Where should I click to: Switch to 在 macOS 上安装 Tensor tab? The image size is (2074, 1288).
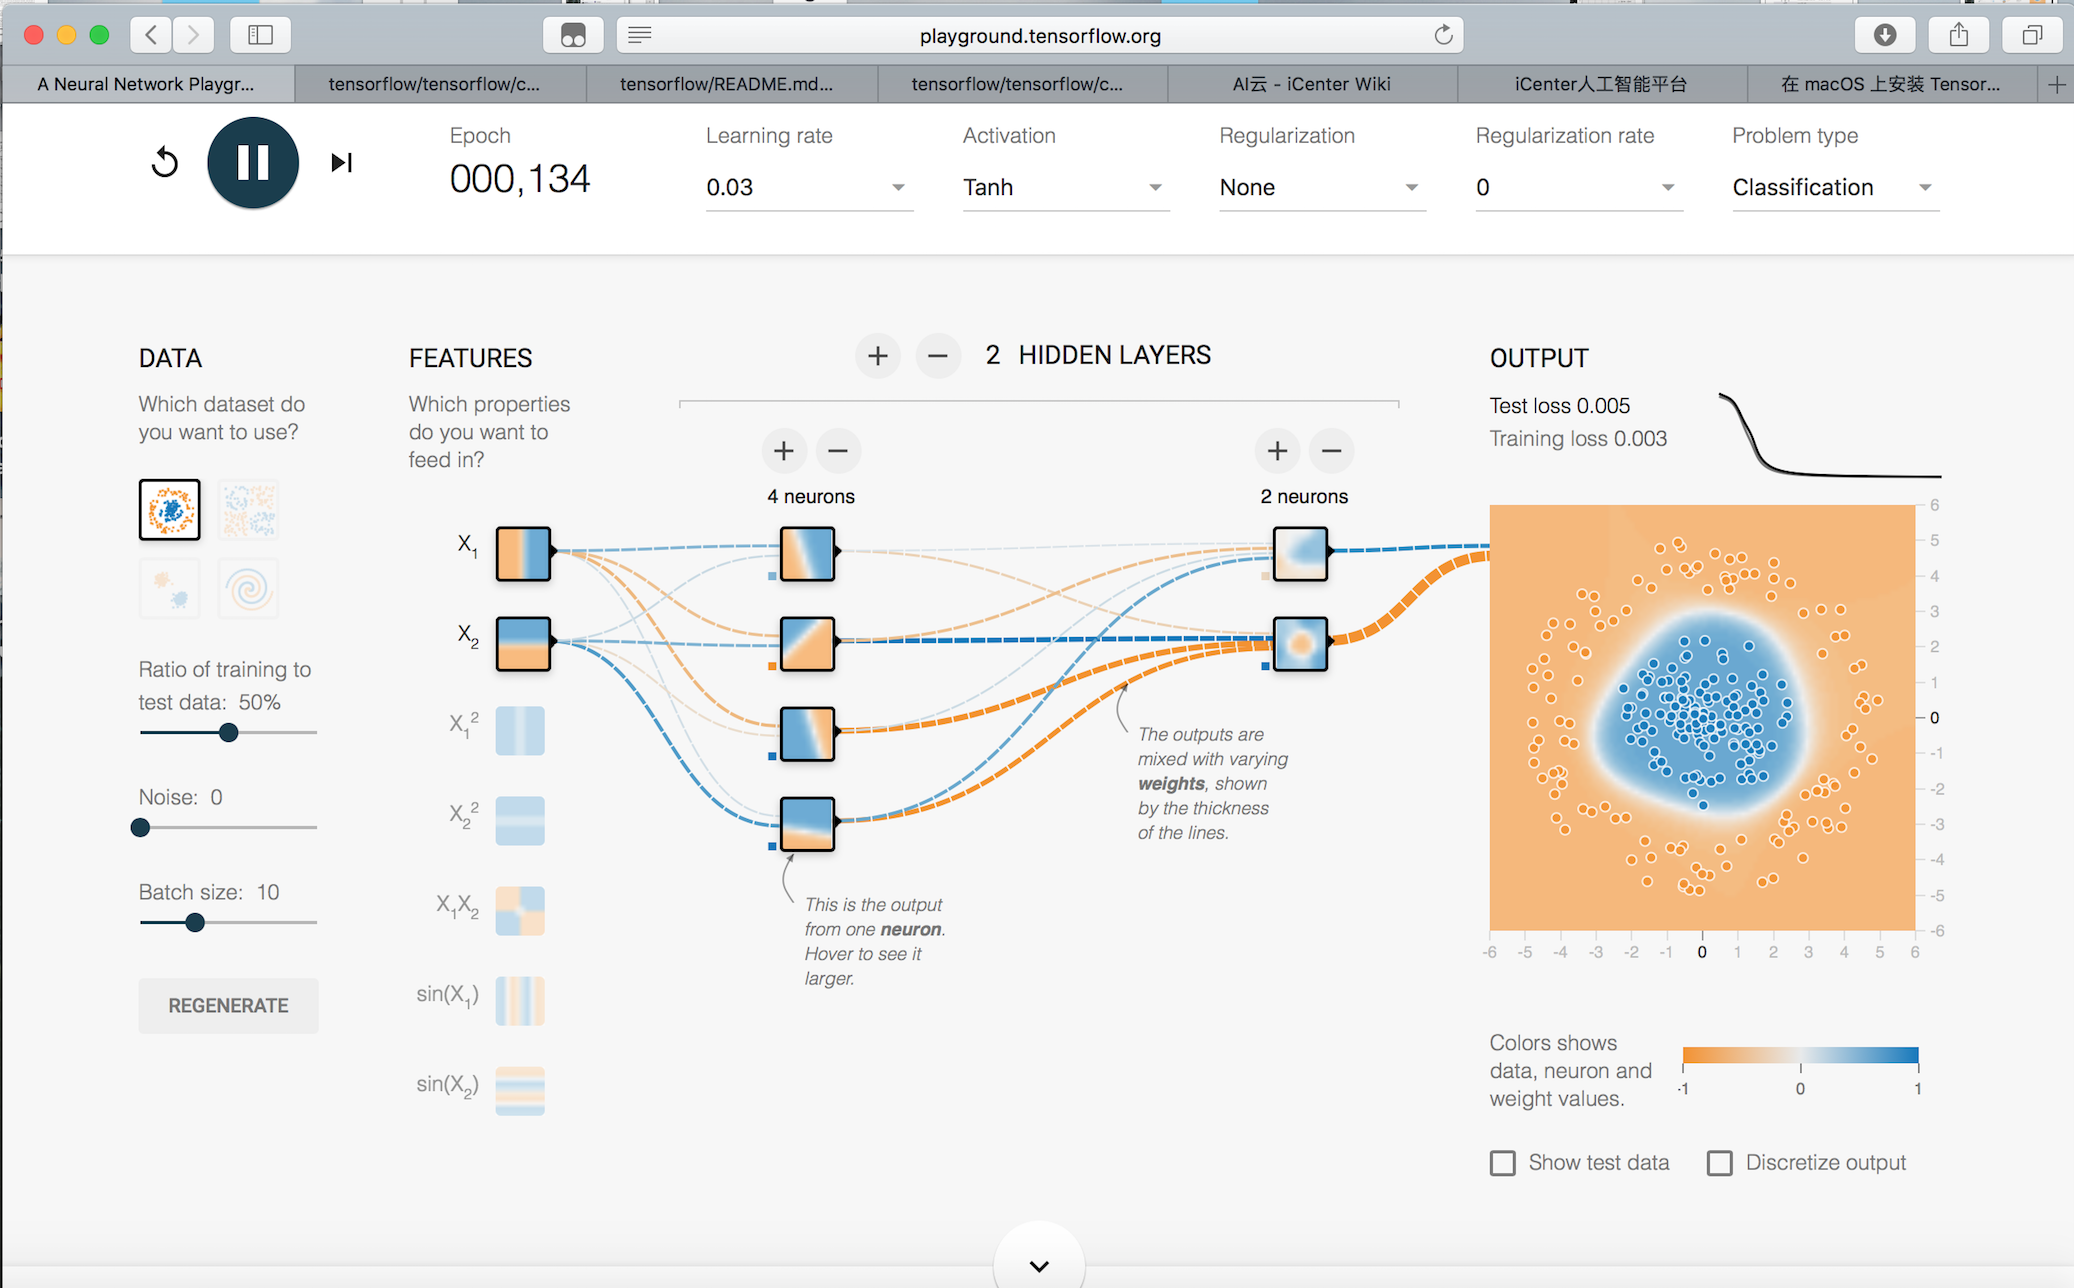1892,84
